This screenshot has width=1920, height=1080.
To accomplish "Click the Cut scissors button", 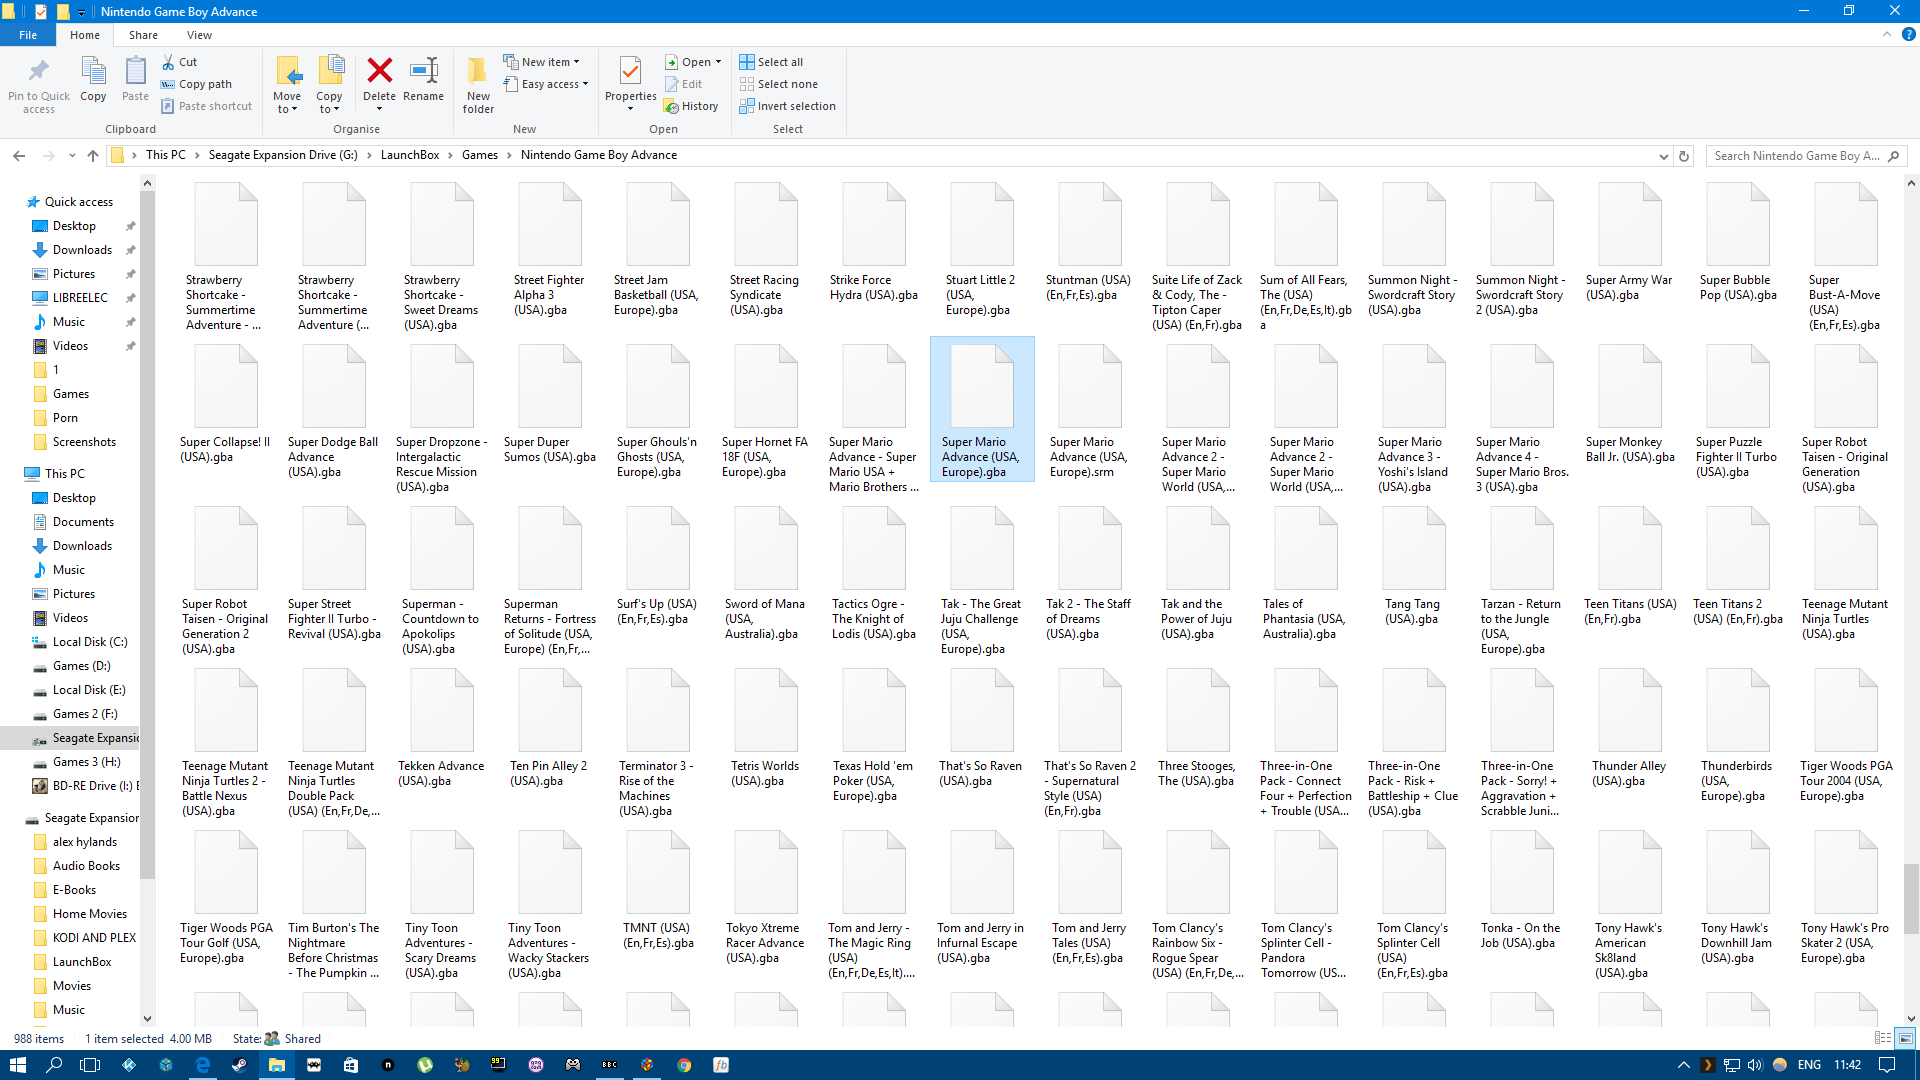I will (180, 62).
